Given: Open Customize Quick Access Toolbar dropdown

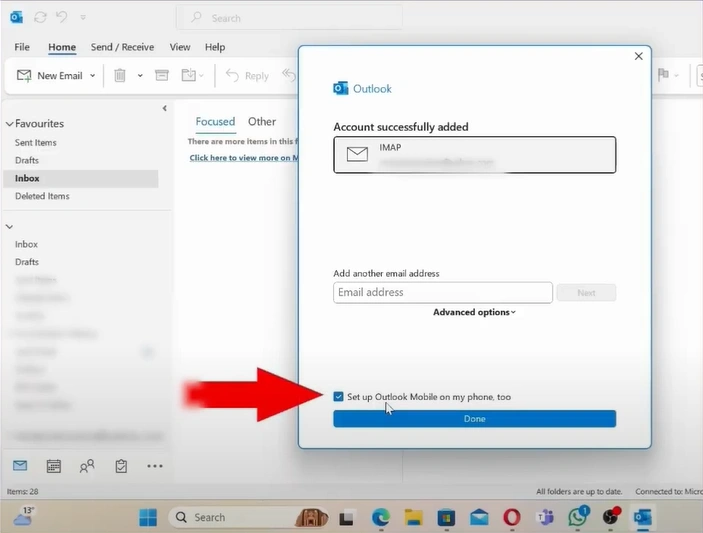Looking at the screenshot, I should (x=83, y=17).
